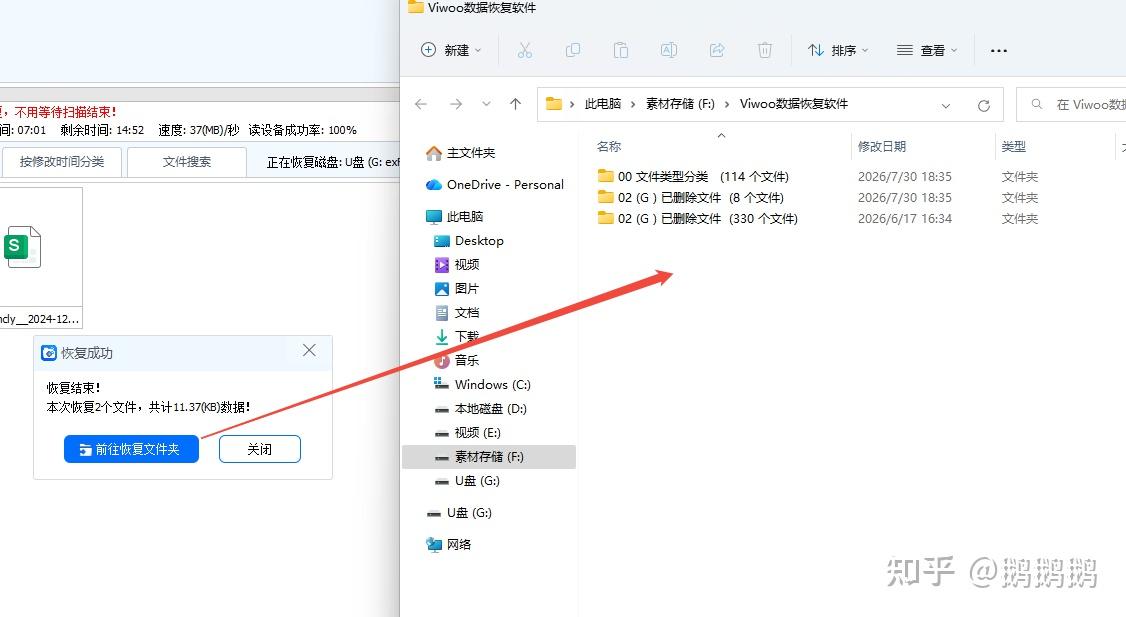Screen dimensions: 1126x617
Task: Click the Delete trash icon in Explorer toolbar
Action: pos(765,50)
